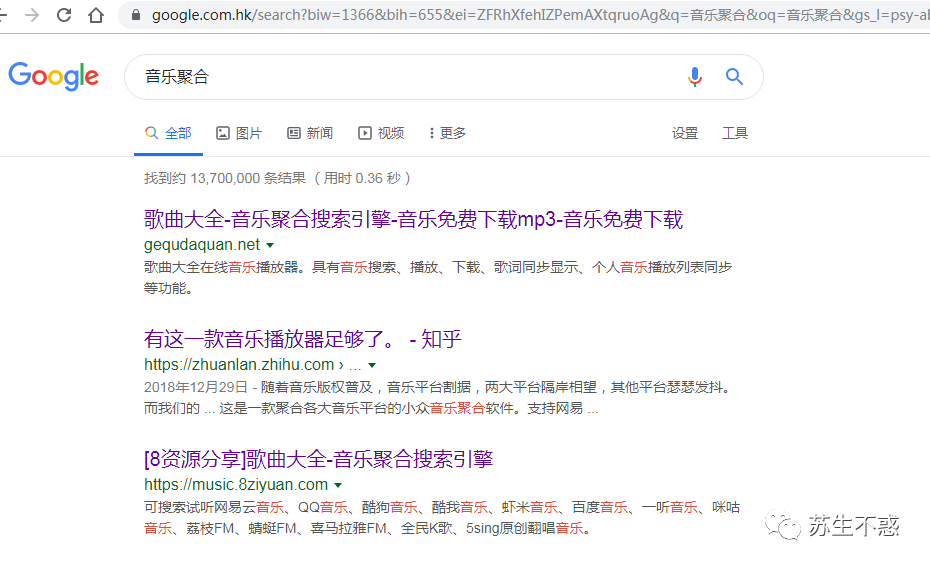The width and height of the screenshot is (930, 567).
Task: Open the Google logo homepage link
Action: 53,76
